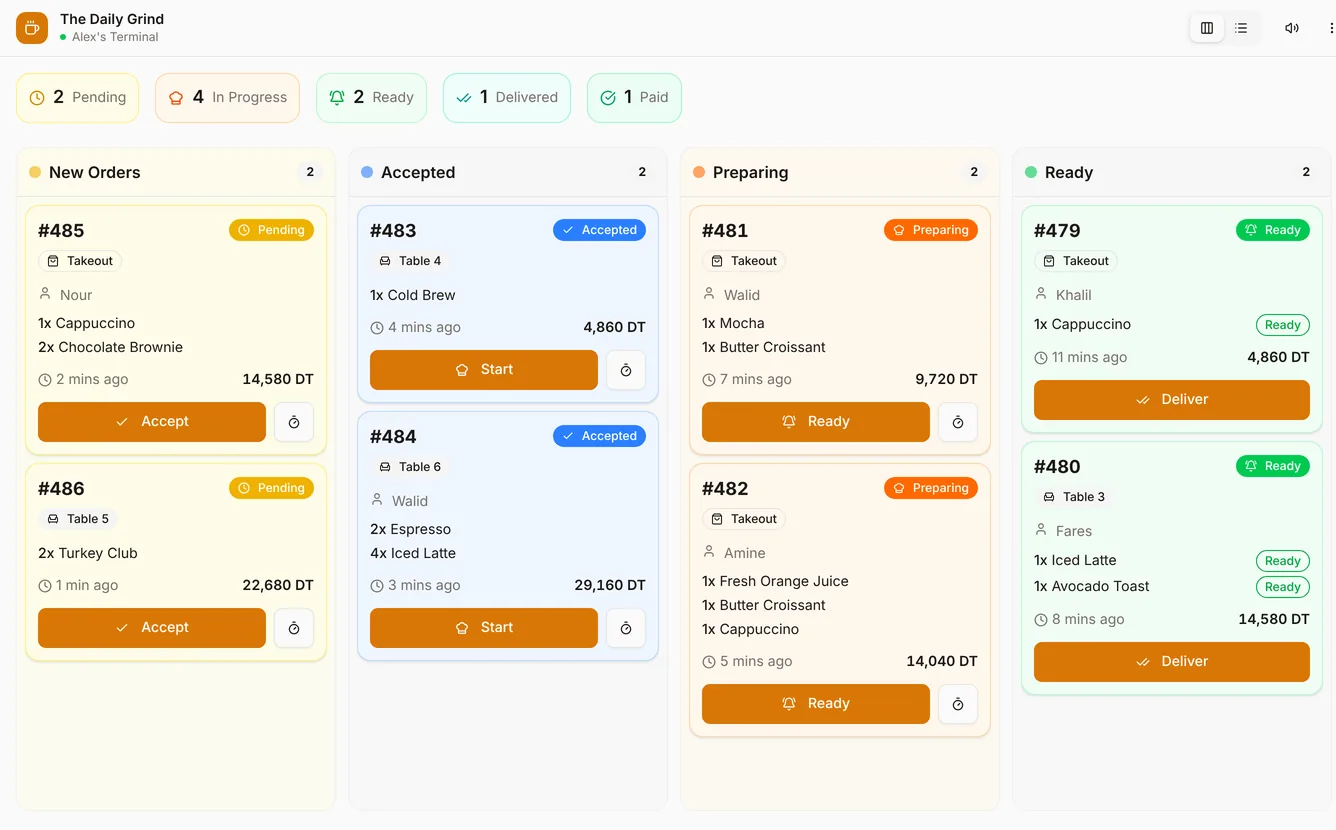Image resolution: width=1336 pixels, height=830 pixels.
Task: Click the Ready tag beside Iced Latte in #480
Action: (1283, 561)
